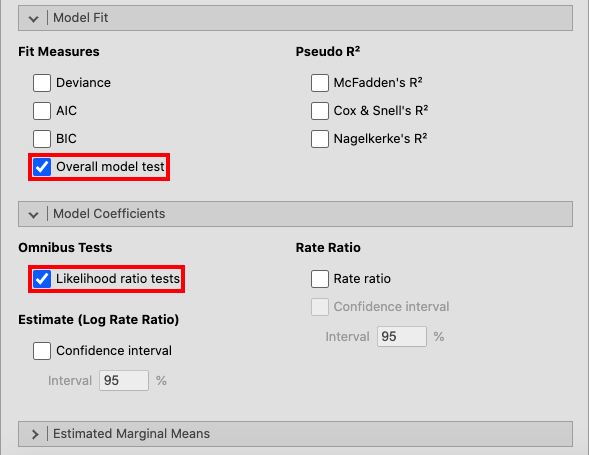Screen dimensions: 589x455
Task: Click the Interval field under Rate Ratio
Action: point(402,336)
